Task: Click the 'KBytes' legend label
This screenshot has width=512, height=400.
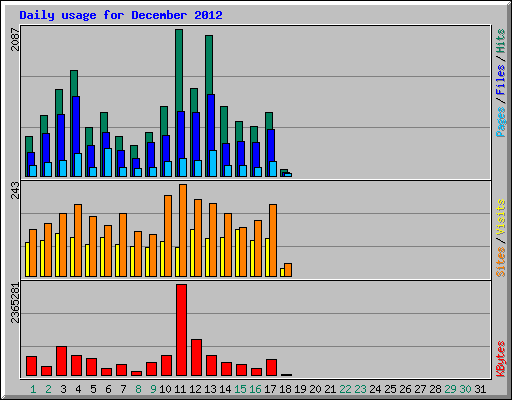Action: [x=500, y=359]
